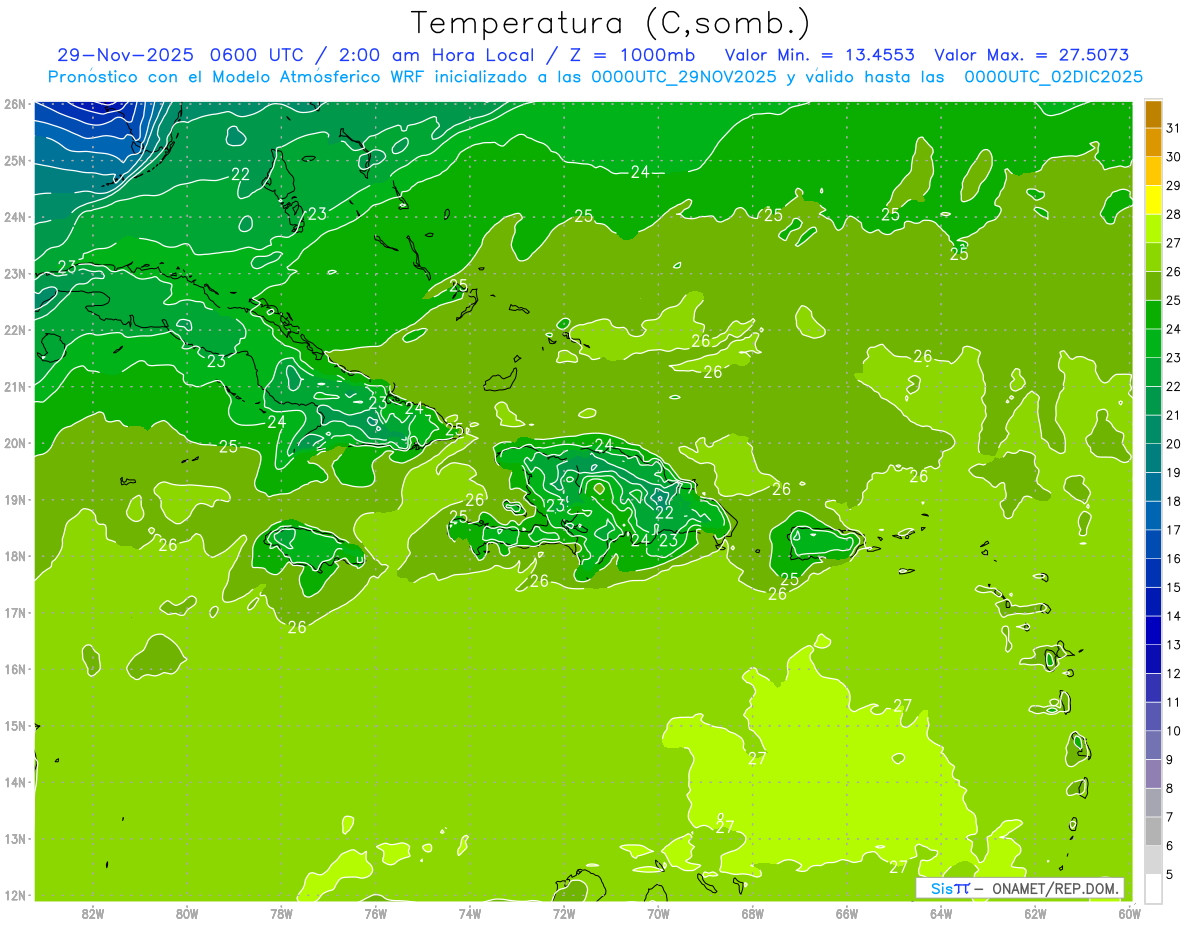
Task: Click the "10" color scale label
Action: point(1173,731)
